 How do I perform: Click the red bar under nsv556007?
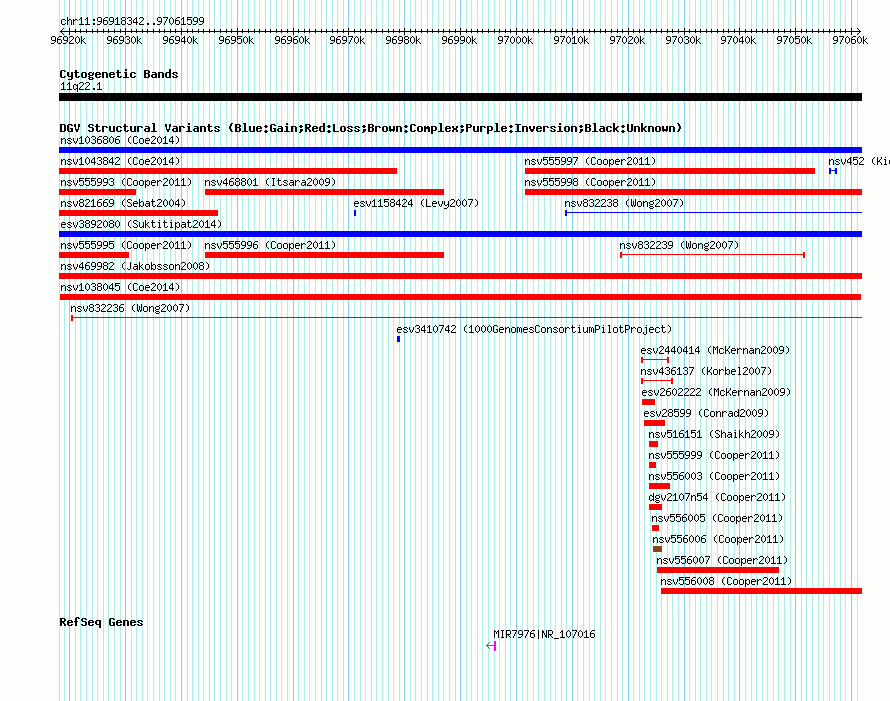[x=718, y=570]
